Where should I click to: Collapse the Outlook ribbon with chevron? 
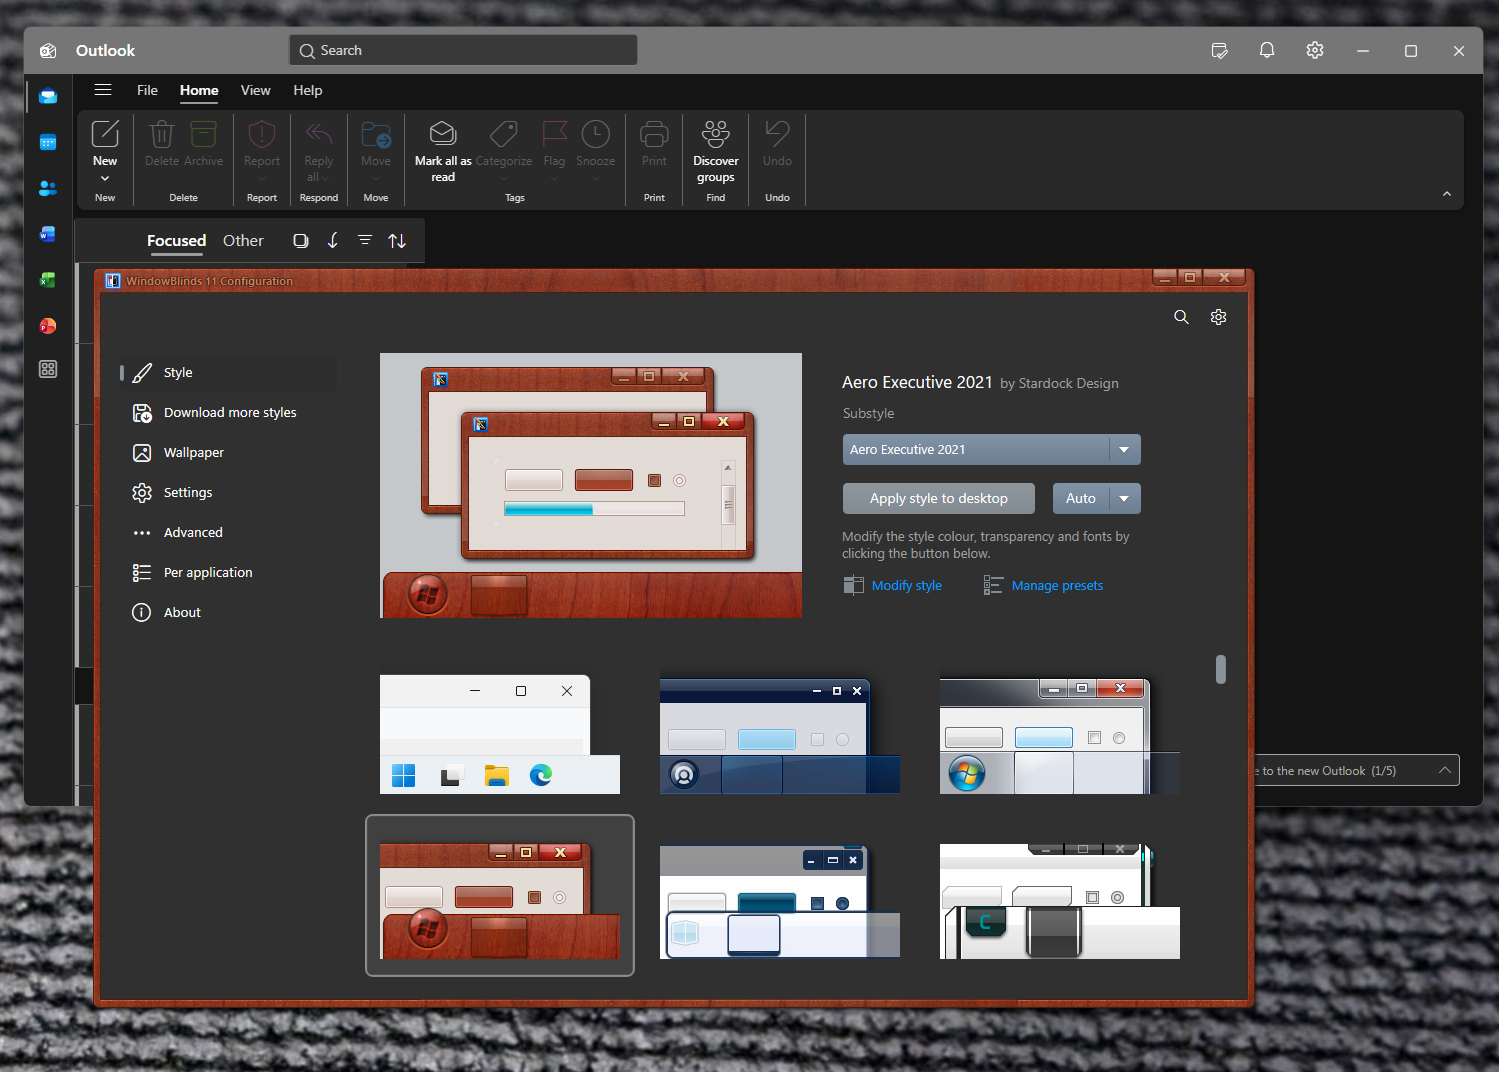tap(1446, 194)
